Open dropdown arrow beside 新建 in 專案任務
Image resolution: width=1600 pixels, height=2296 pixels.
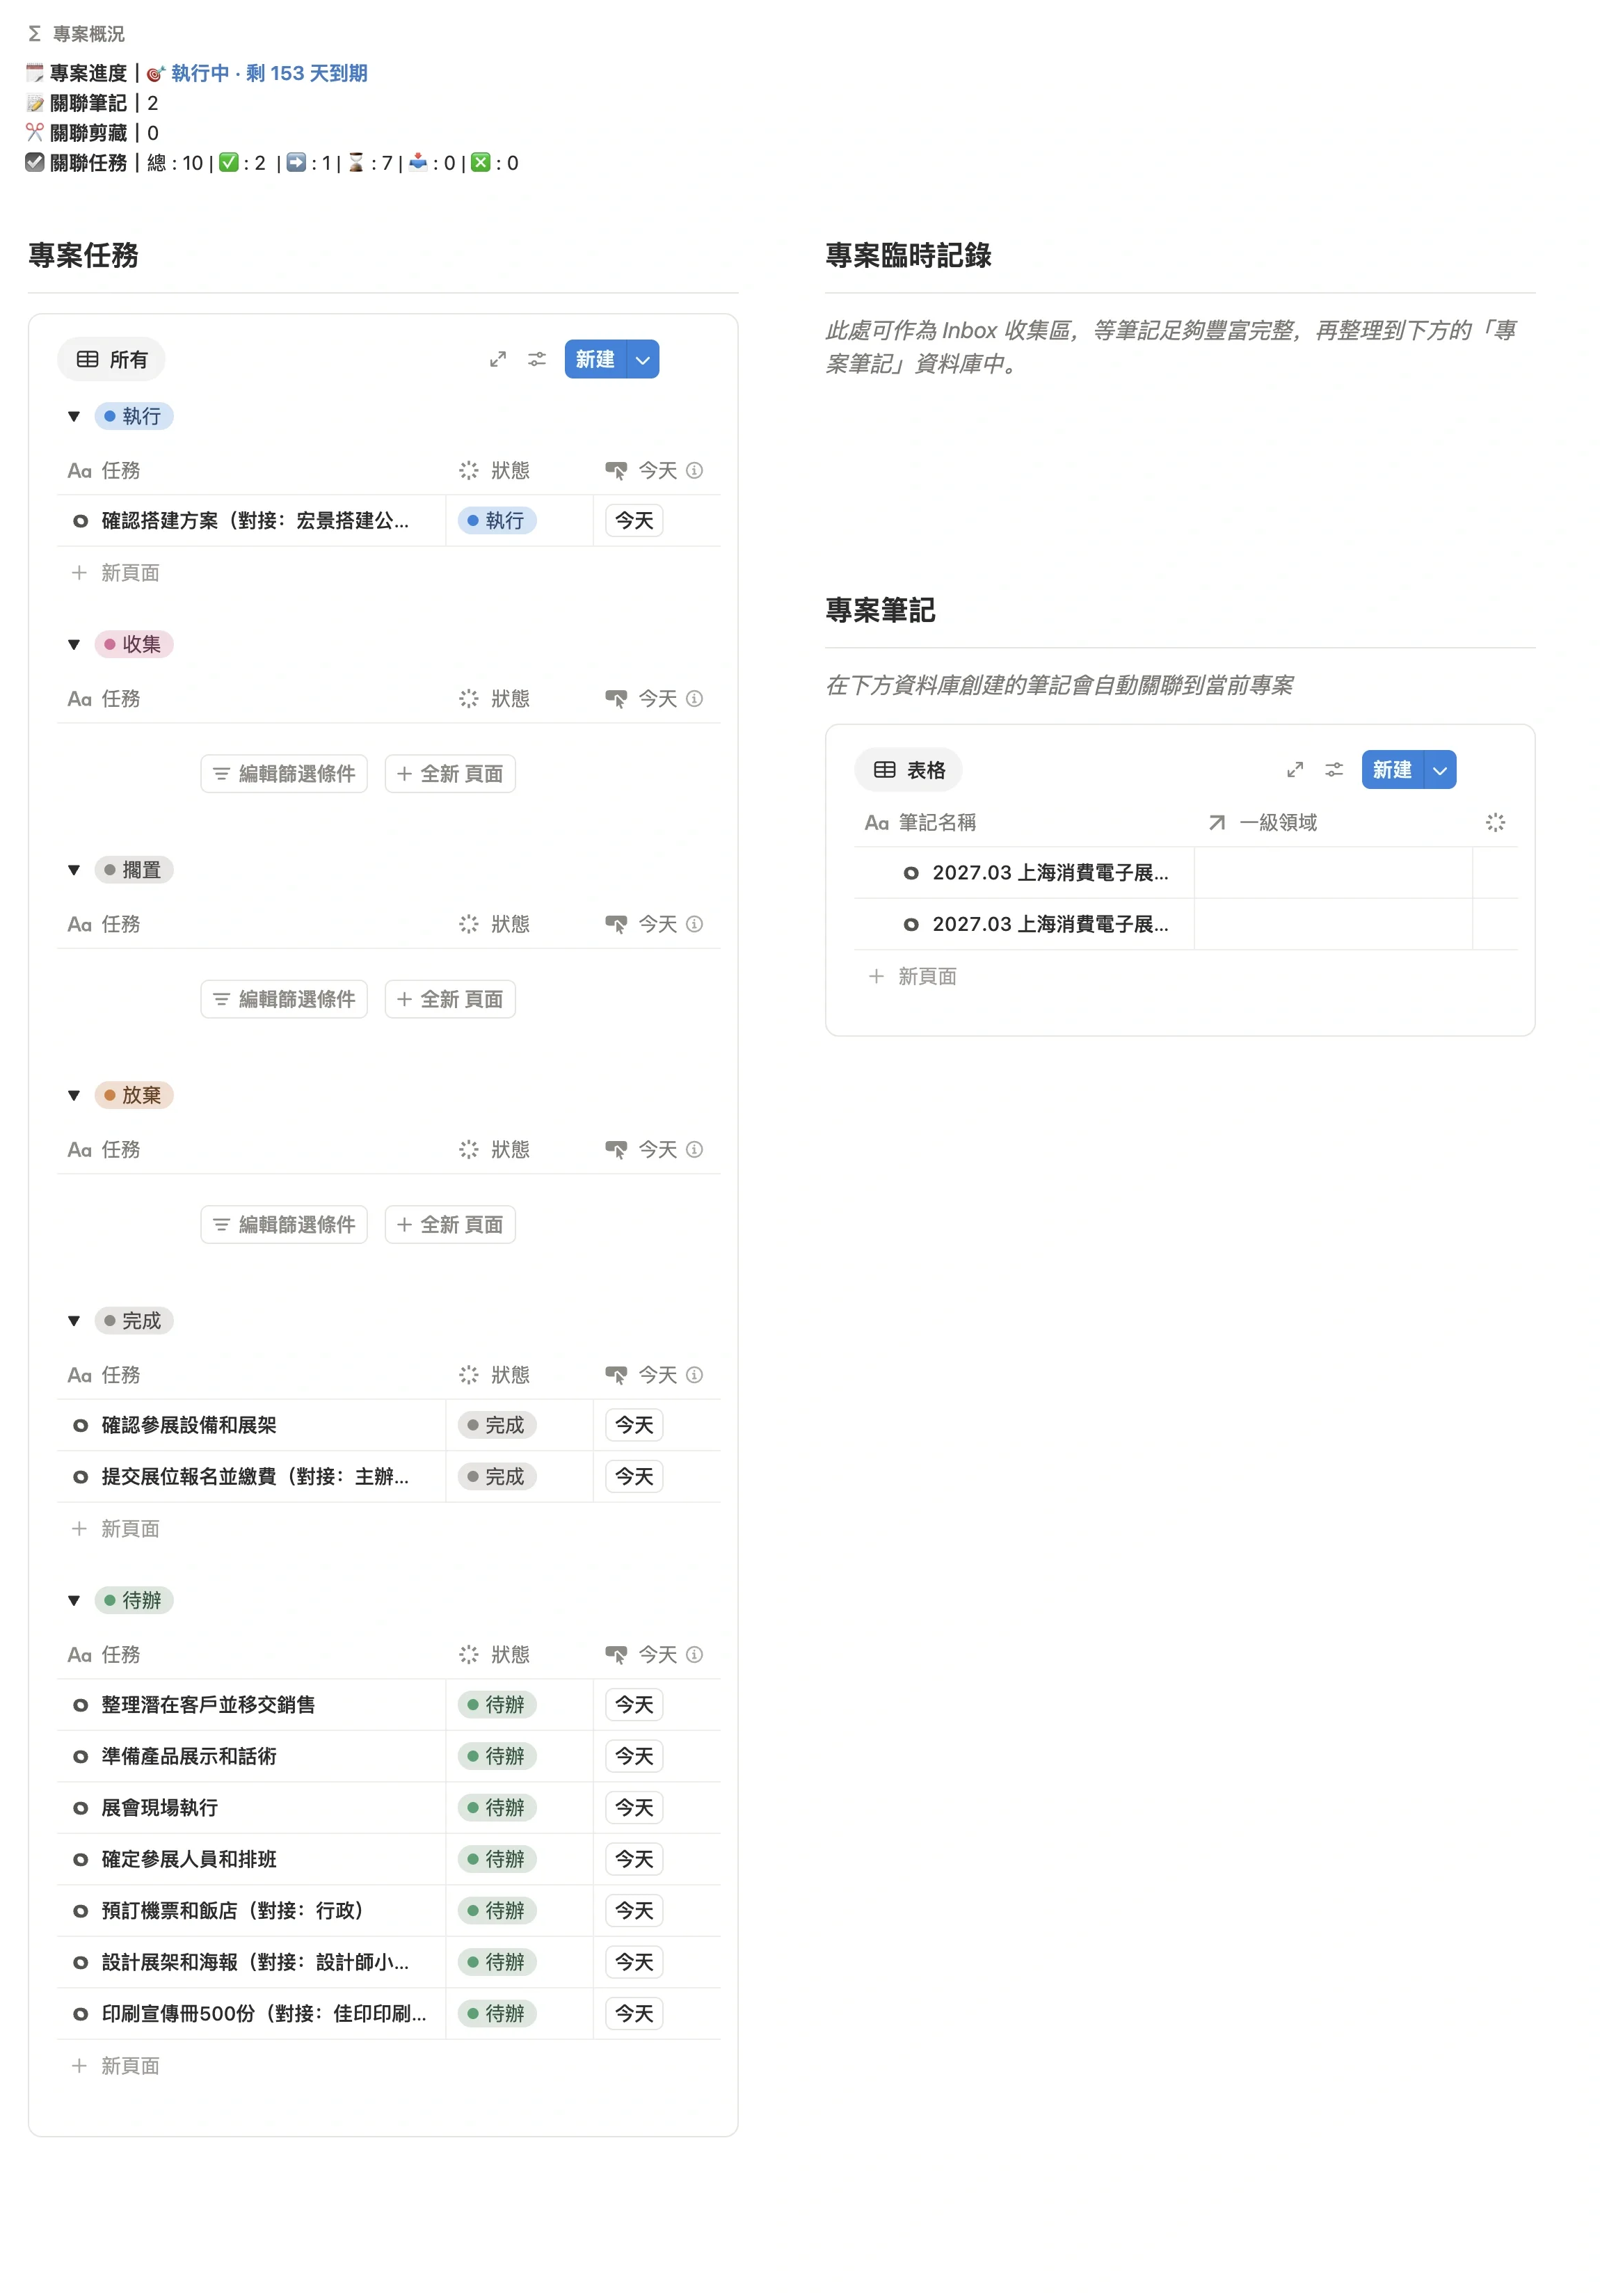643,359
